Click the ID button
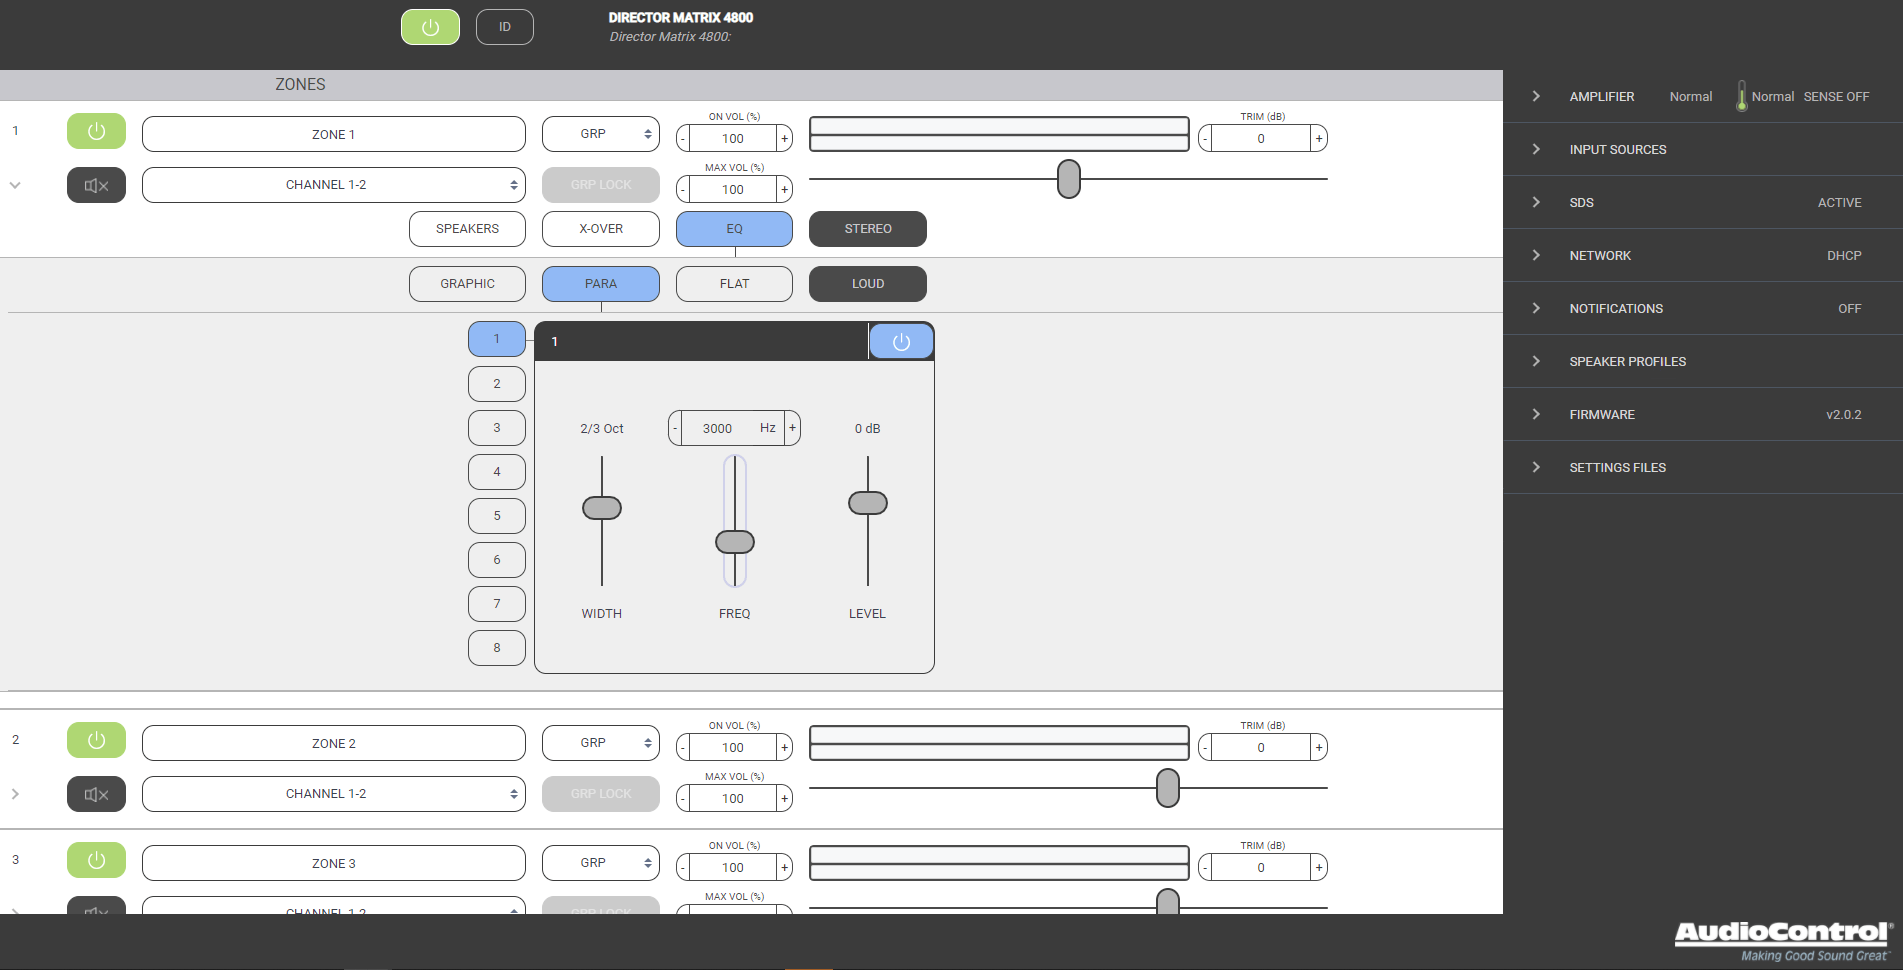Image resolution: width=1903 pixels, height=970 pixels. [504, 27]
